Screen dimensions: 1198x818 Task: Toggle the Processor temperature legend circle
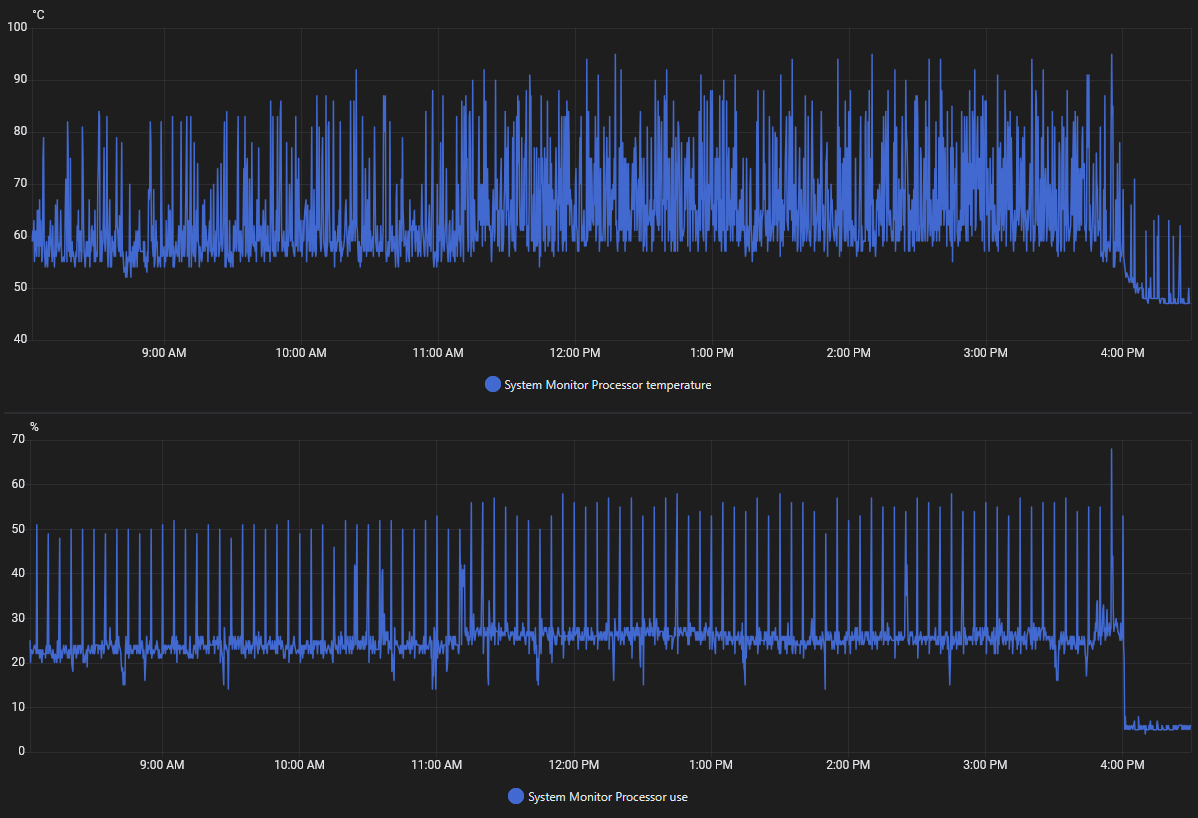point(493,384)
